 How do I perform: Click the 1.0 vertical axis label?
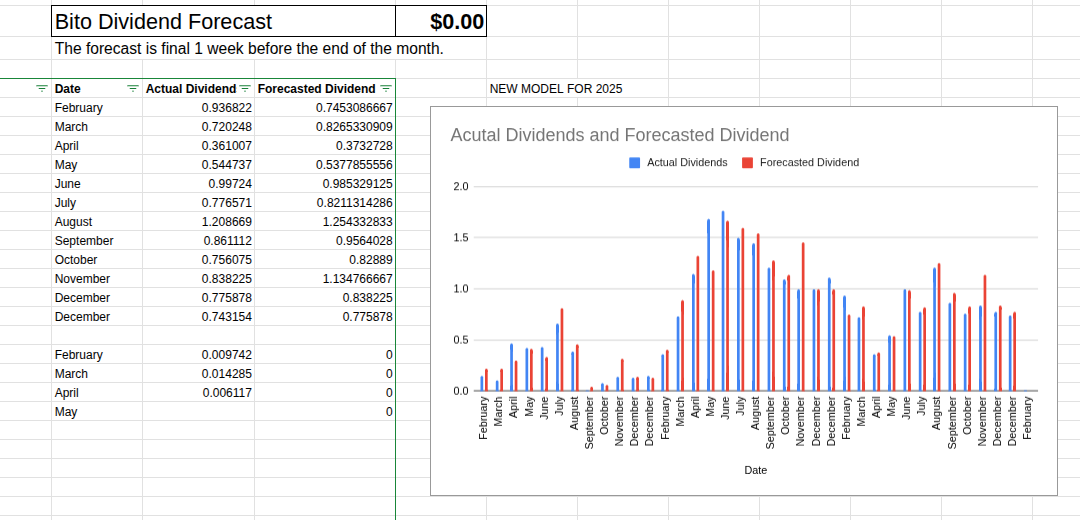tap(461, 289)
